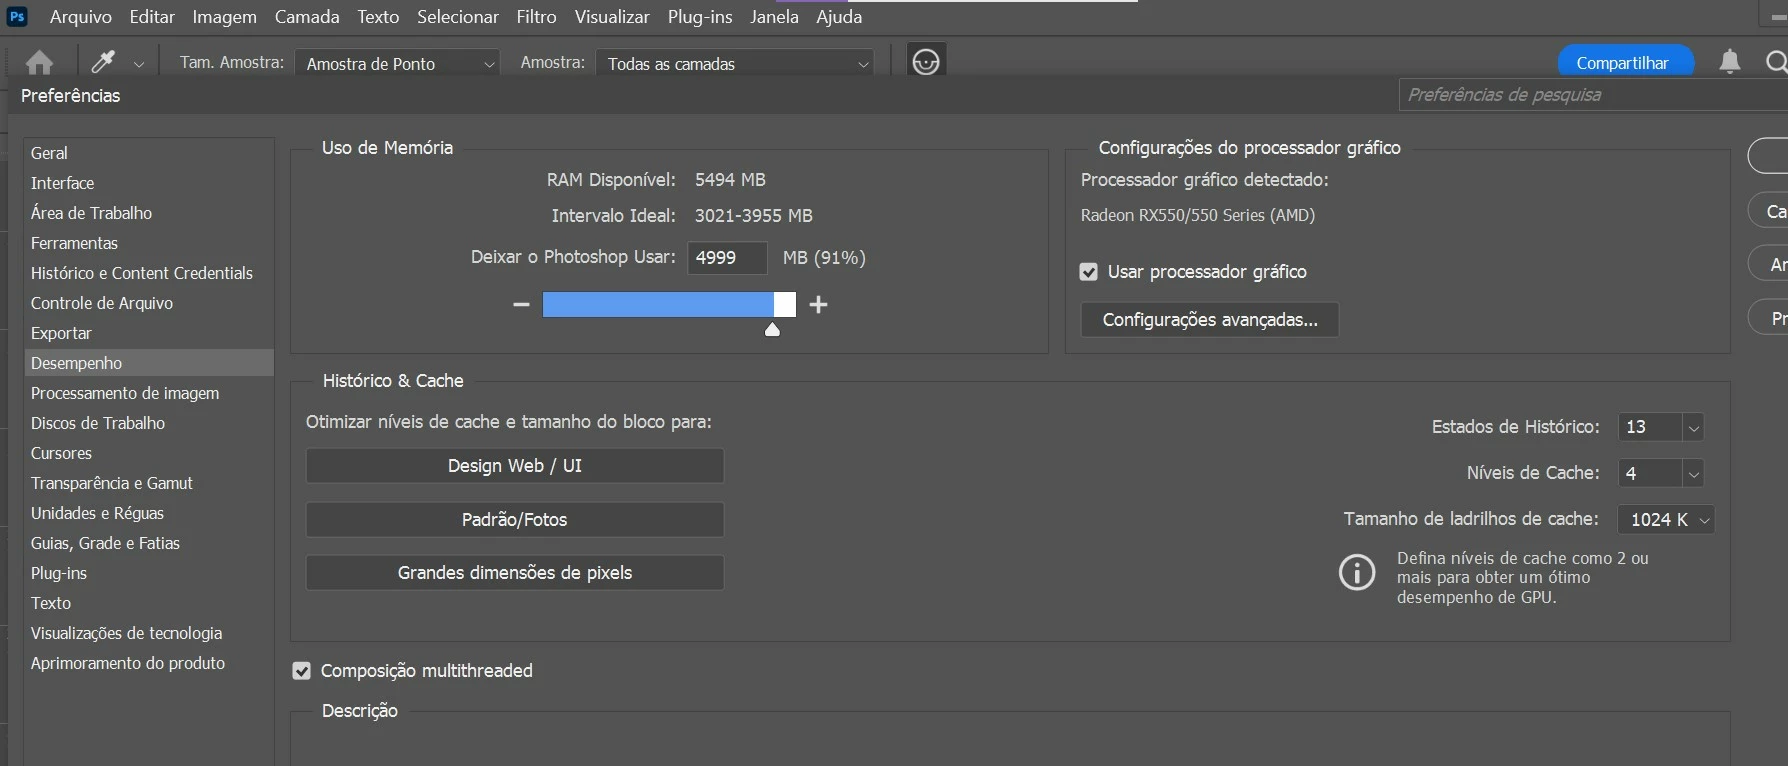The image size is (1788, 766).
Task: Open Tamanho de ladrilhos de cache dropdown
Action: (x=1667, y=519)
